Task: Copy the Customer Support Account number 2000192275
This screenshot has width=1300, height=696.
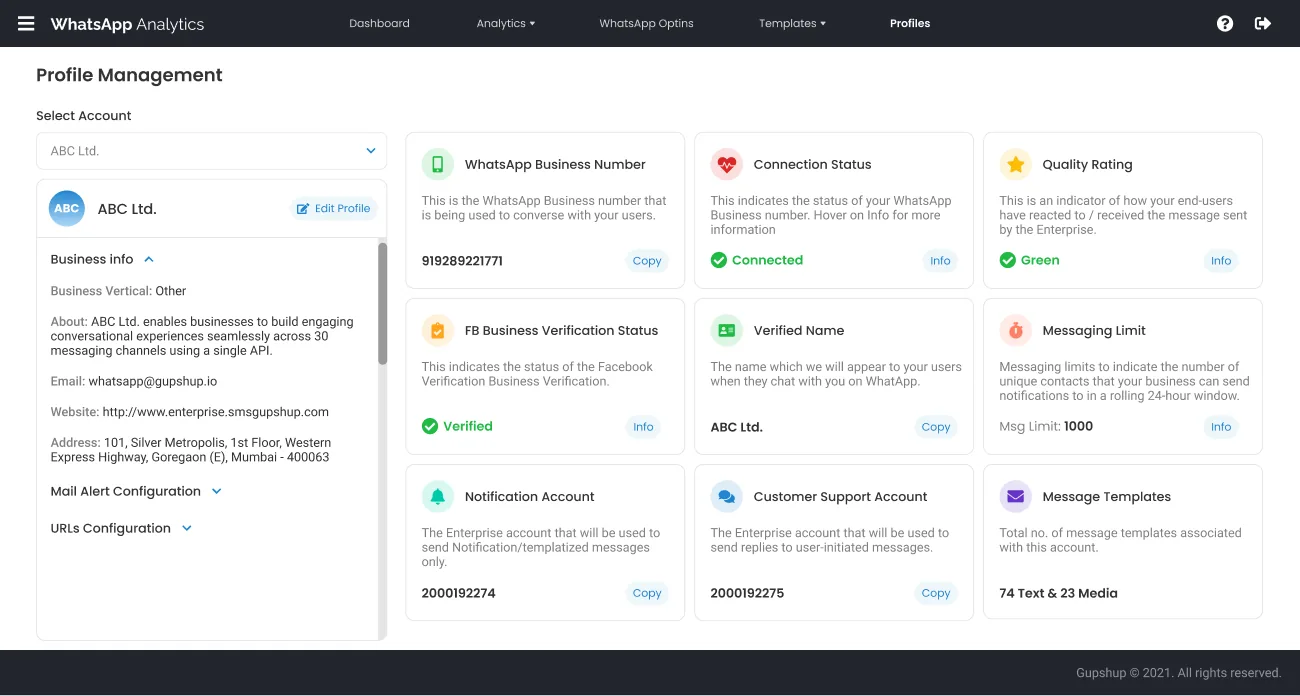Action: coord(936,593)
